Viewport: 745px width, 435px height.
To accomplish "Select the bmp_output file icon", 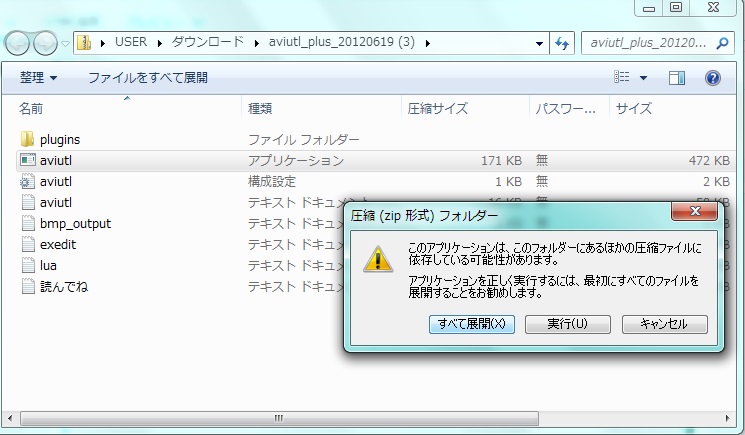I will point(28,223).
